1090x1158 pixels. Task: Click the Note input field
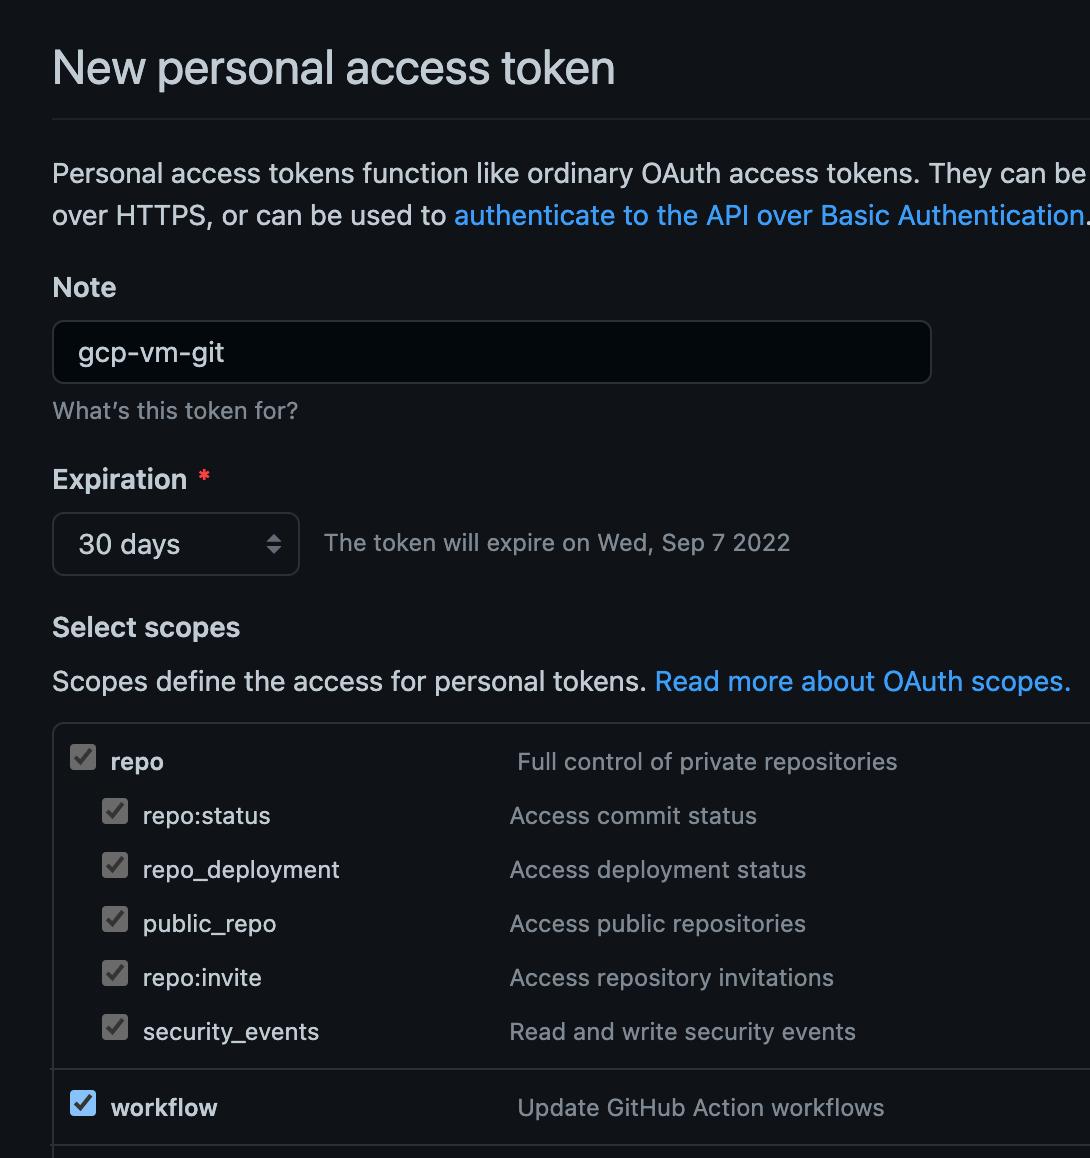[491, 352]
